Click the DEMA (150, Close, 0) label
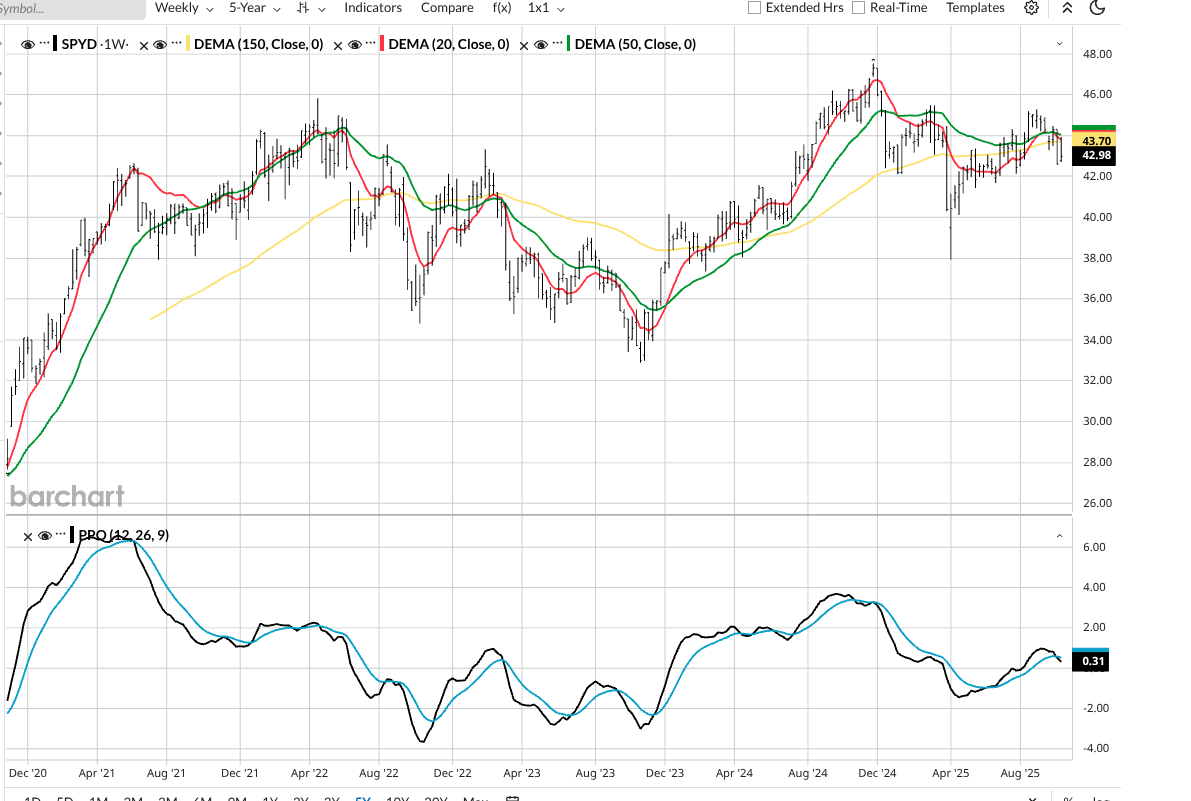This screenshot has width=1191, height=801. point(258,44)
